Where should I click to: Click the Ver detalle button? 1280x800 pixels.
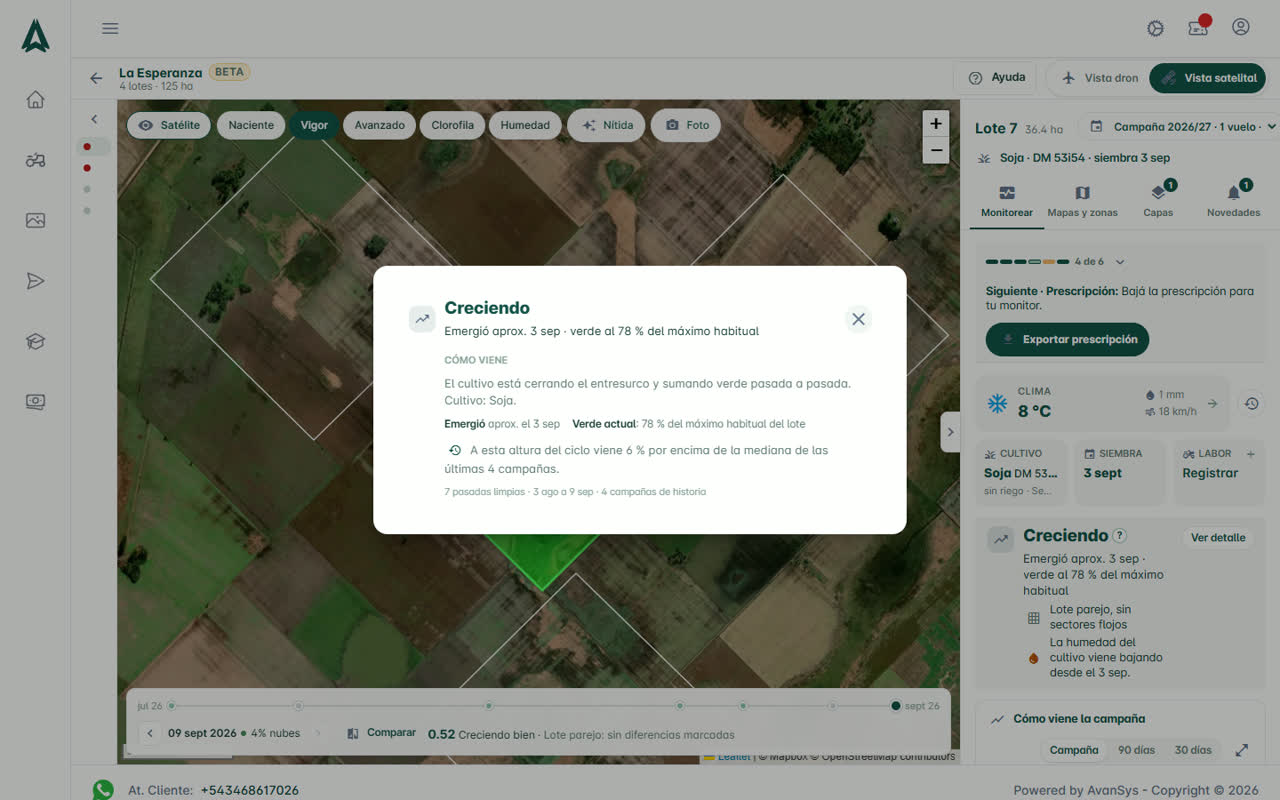click(1218, 538)
